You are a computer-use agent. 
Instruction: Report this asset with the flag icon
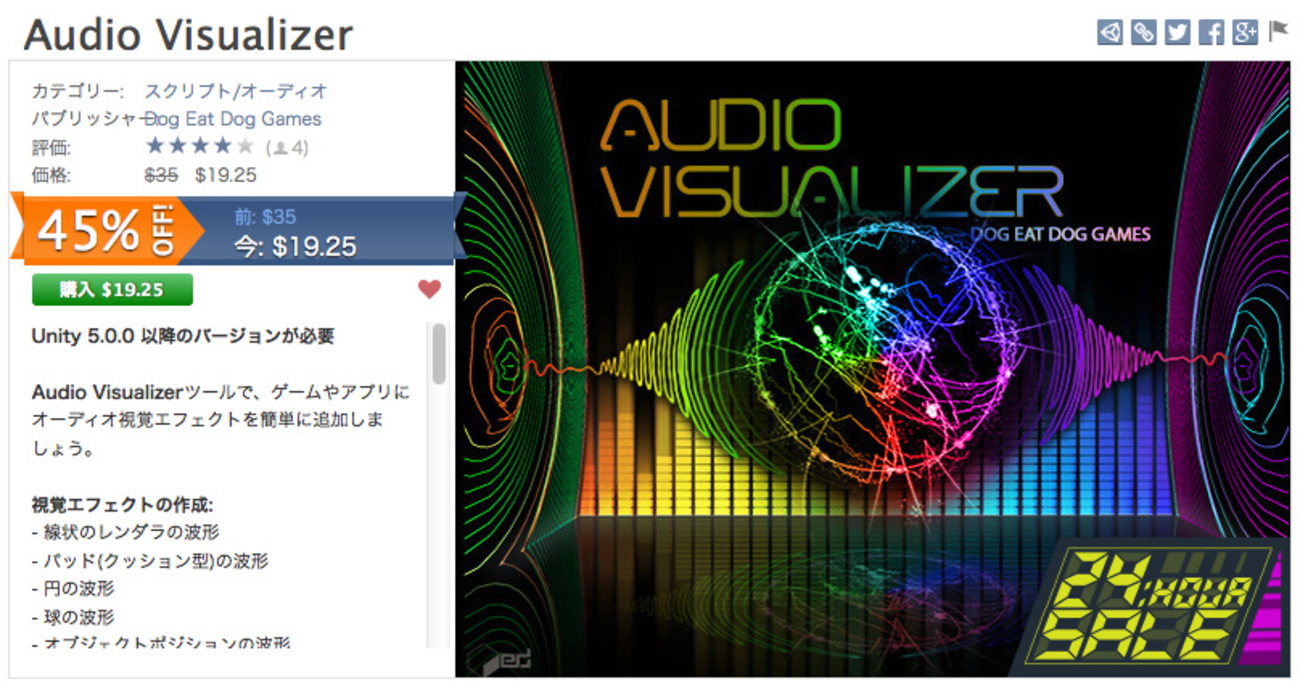click(1279, 32)
